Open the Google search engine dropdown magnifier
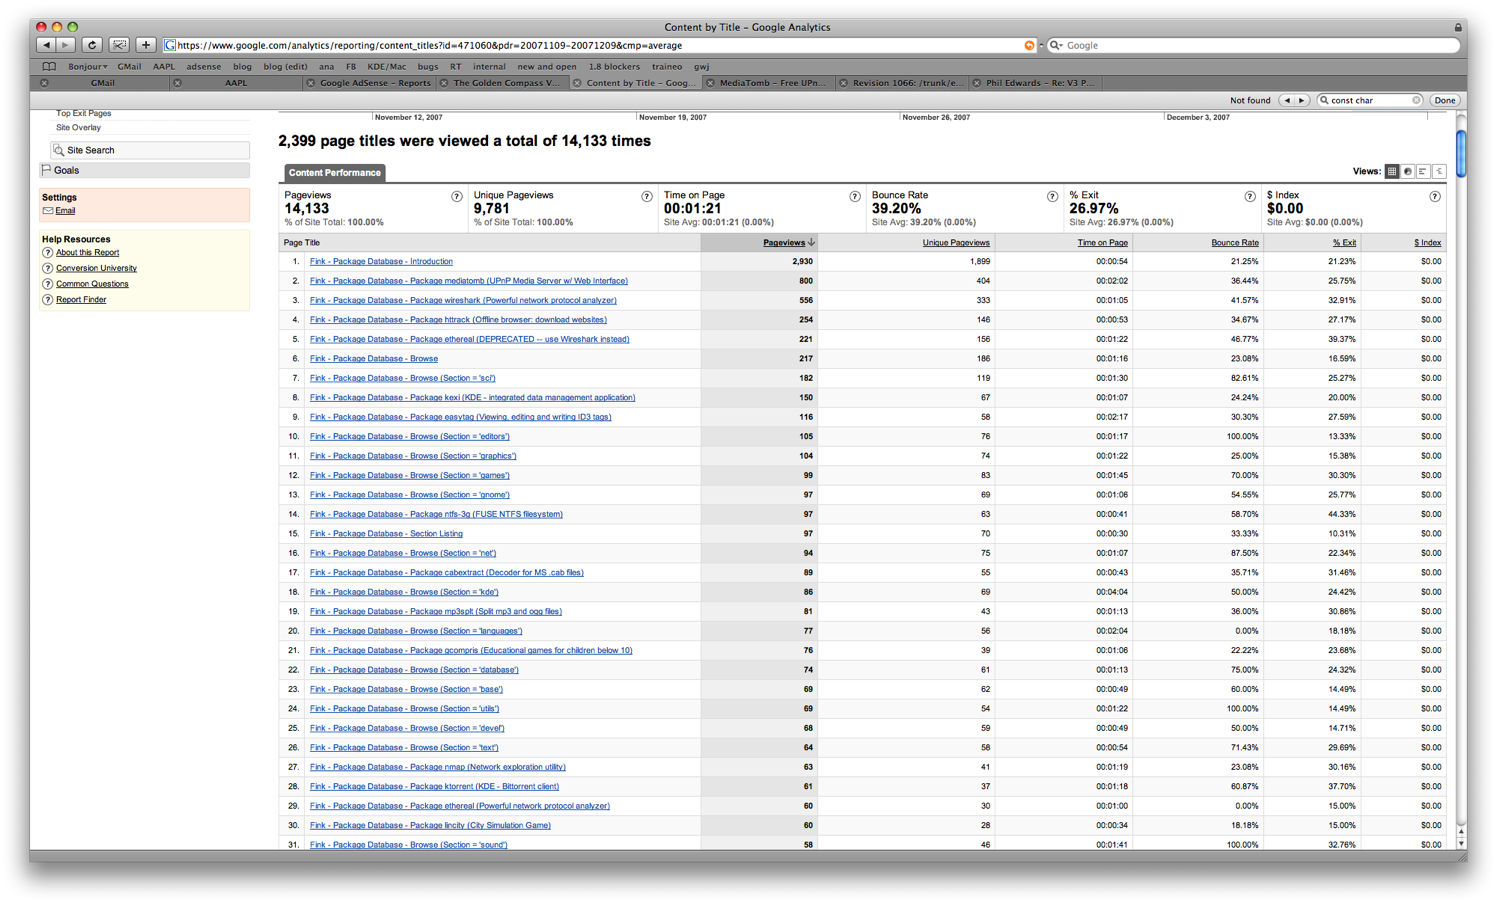This screenshot has height=903, width=1497. click(x=1055, y=45)
